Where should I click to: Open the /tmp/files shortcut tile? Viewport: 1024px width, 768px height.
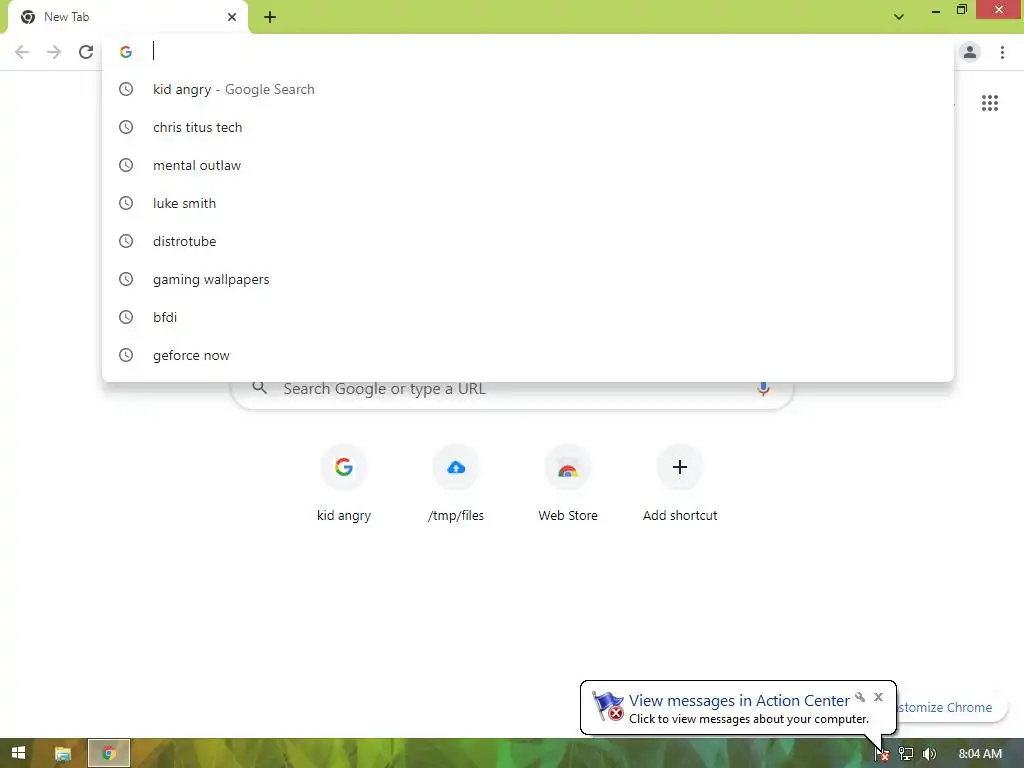click(x=456, y=483)
